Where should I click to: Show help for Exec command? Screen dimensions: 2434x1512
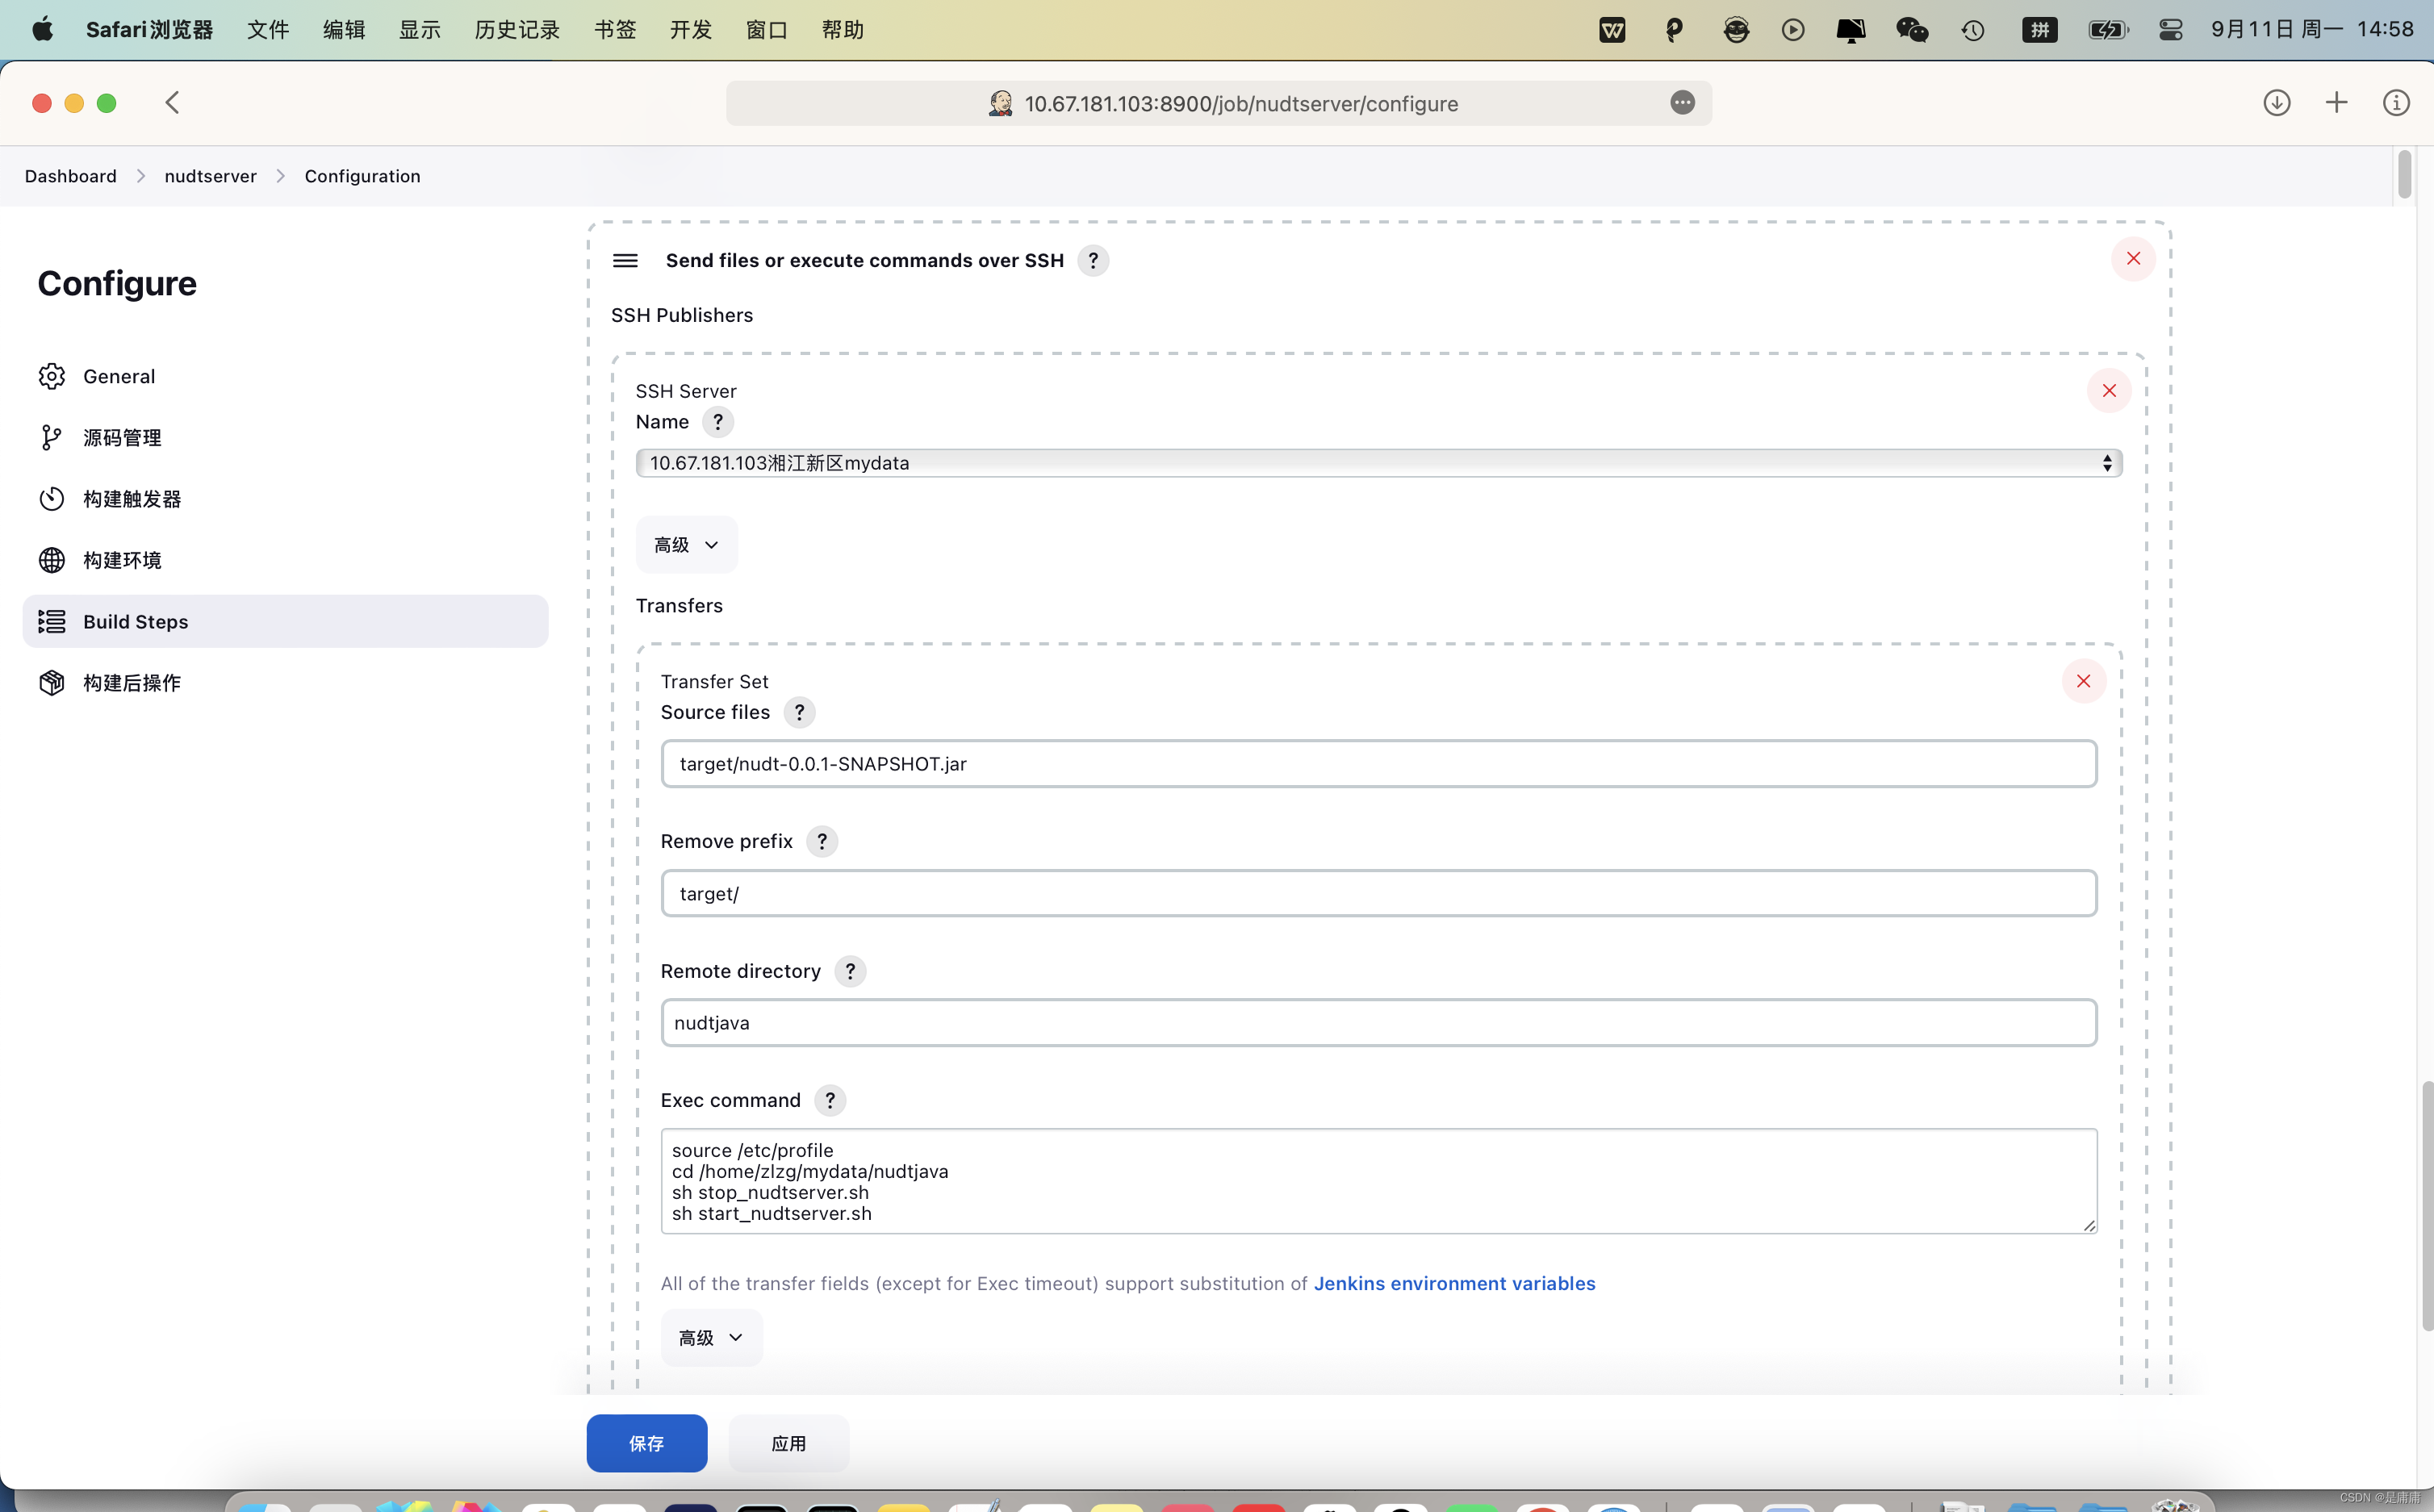(x=829, y=1100)
